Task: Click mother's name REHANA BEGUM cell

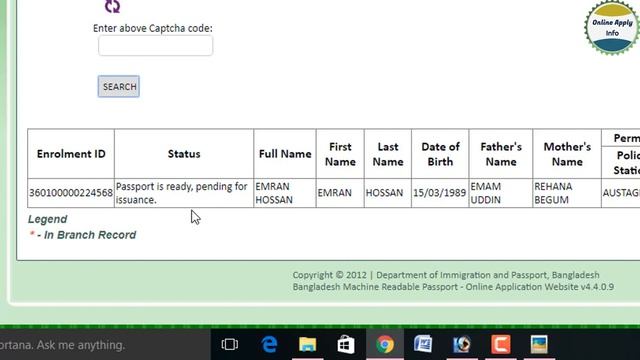Action: pos(567,193)
